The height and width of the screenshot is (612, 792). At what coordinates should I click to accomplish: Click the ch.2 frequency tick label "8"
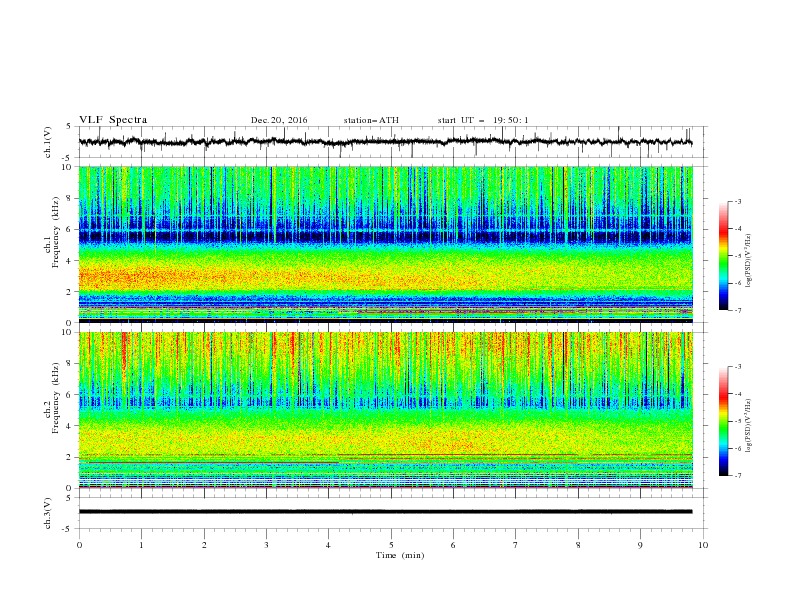click(x=71, y=364)
